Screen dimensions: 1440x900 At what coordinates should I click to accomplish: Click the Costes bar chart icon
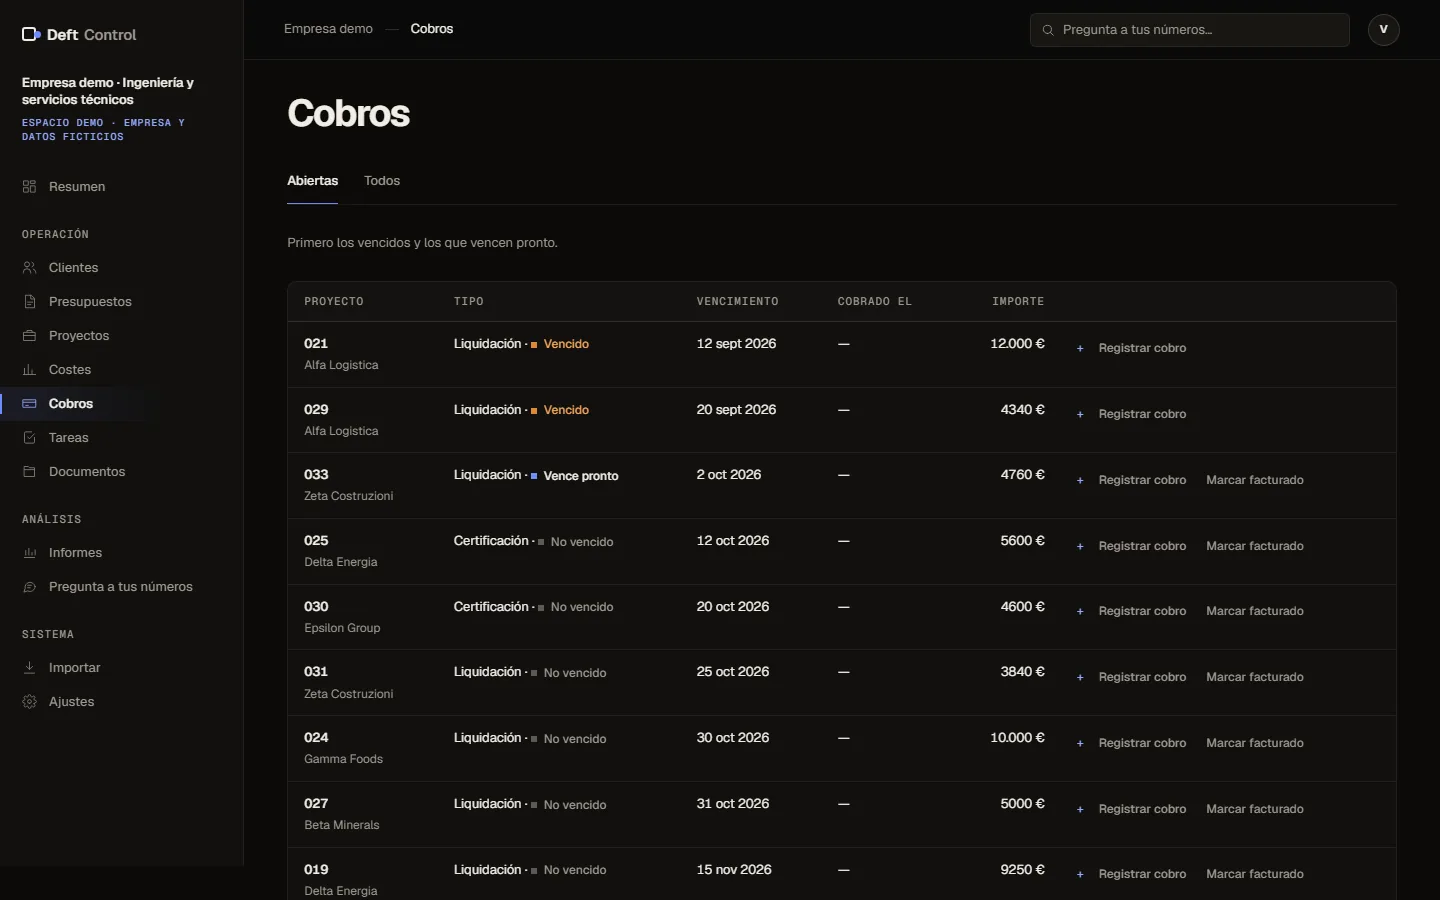pyautogui.click(x=29, y=370)
